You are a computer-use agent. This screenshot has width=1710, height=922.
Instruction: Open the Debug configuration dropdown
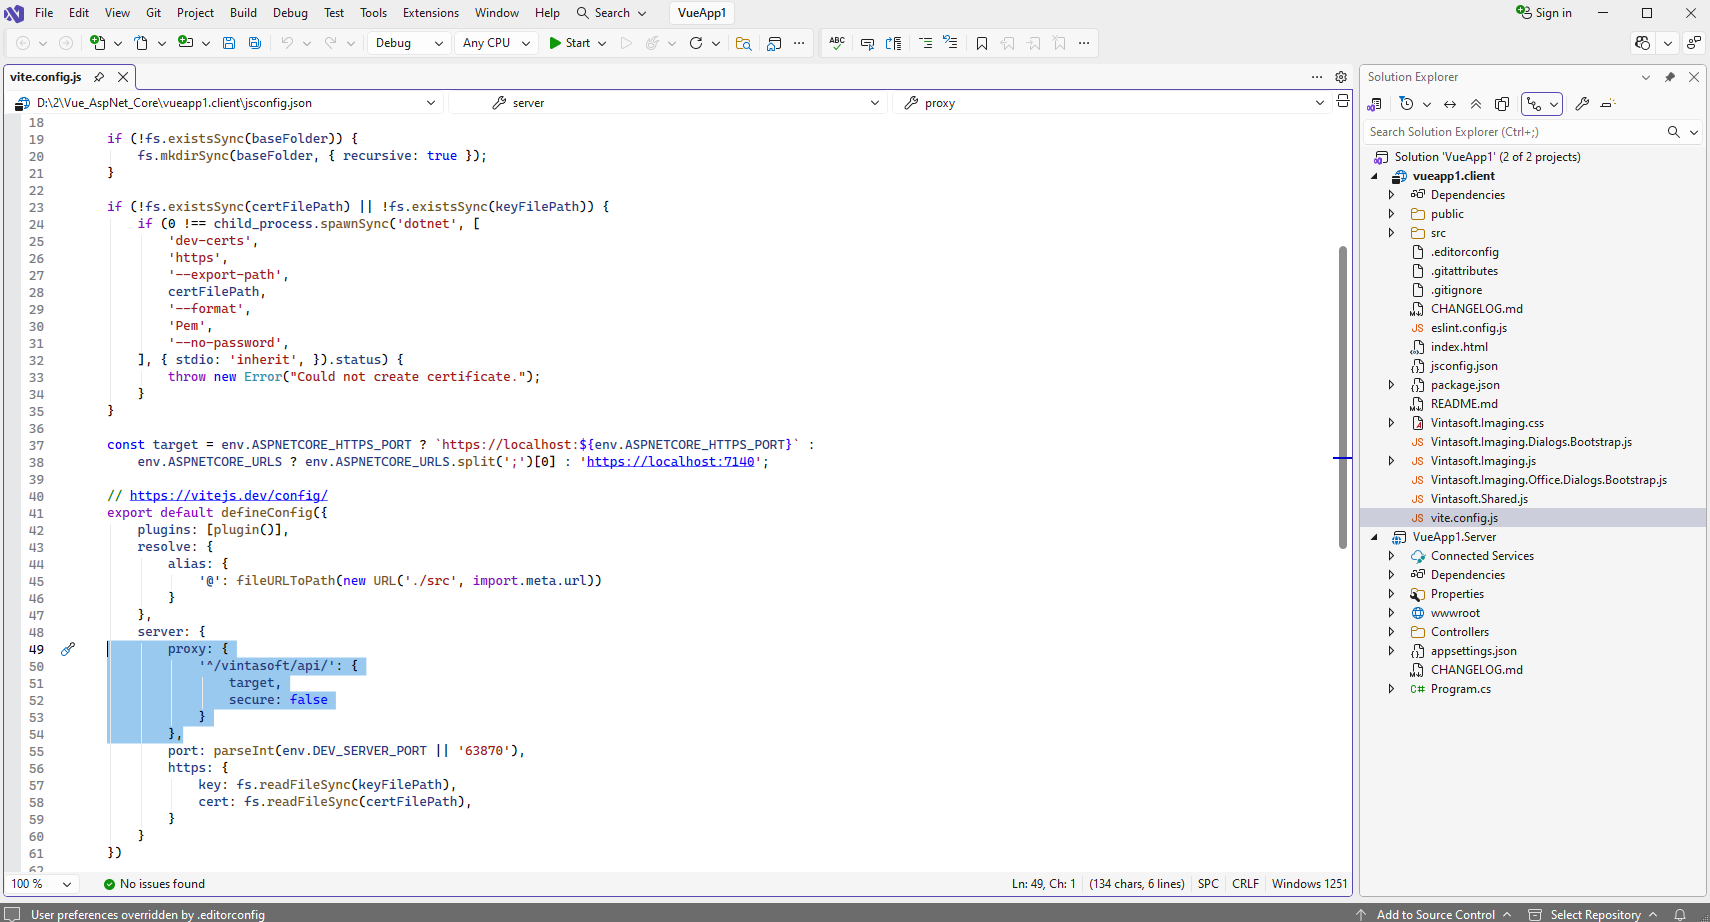pyautogui.click(x=409, y=43)
